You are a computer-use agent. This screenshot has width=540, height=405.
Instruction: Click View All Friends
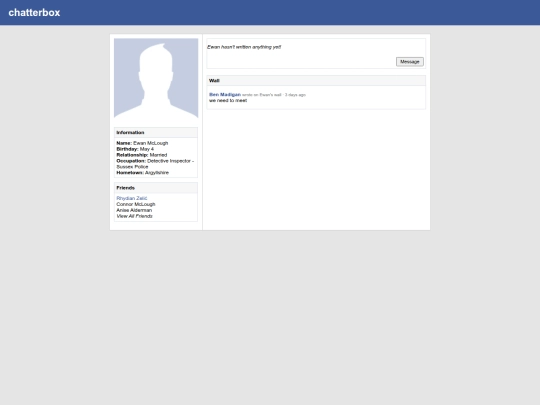134,216
